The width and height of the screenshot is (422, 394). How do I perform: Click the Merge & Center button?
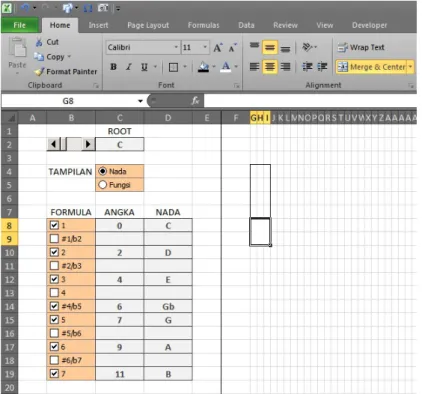click(371, 67)
